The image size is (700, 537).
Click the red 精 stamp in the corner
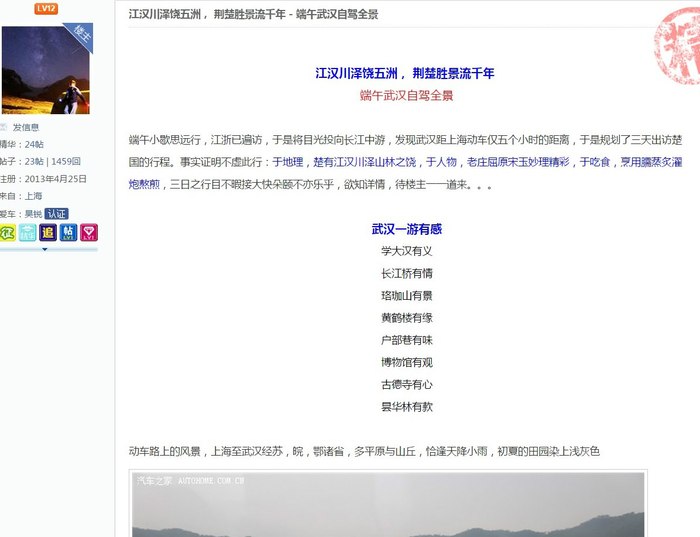677,46
